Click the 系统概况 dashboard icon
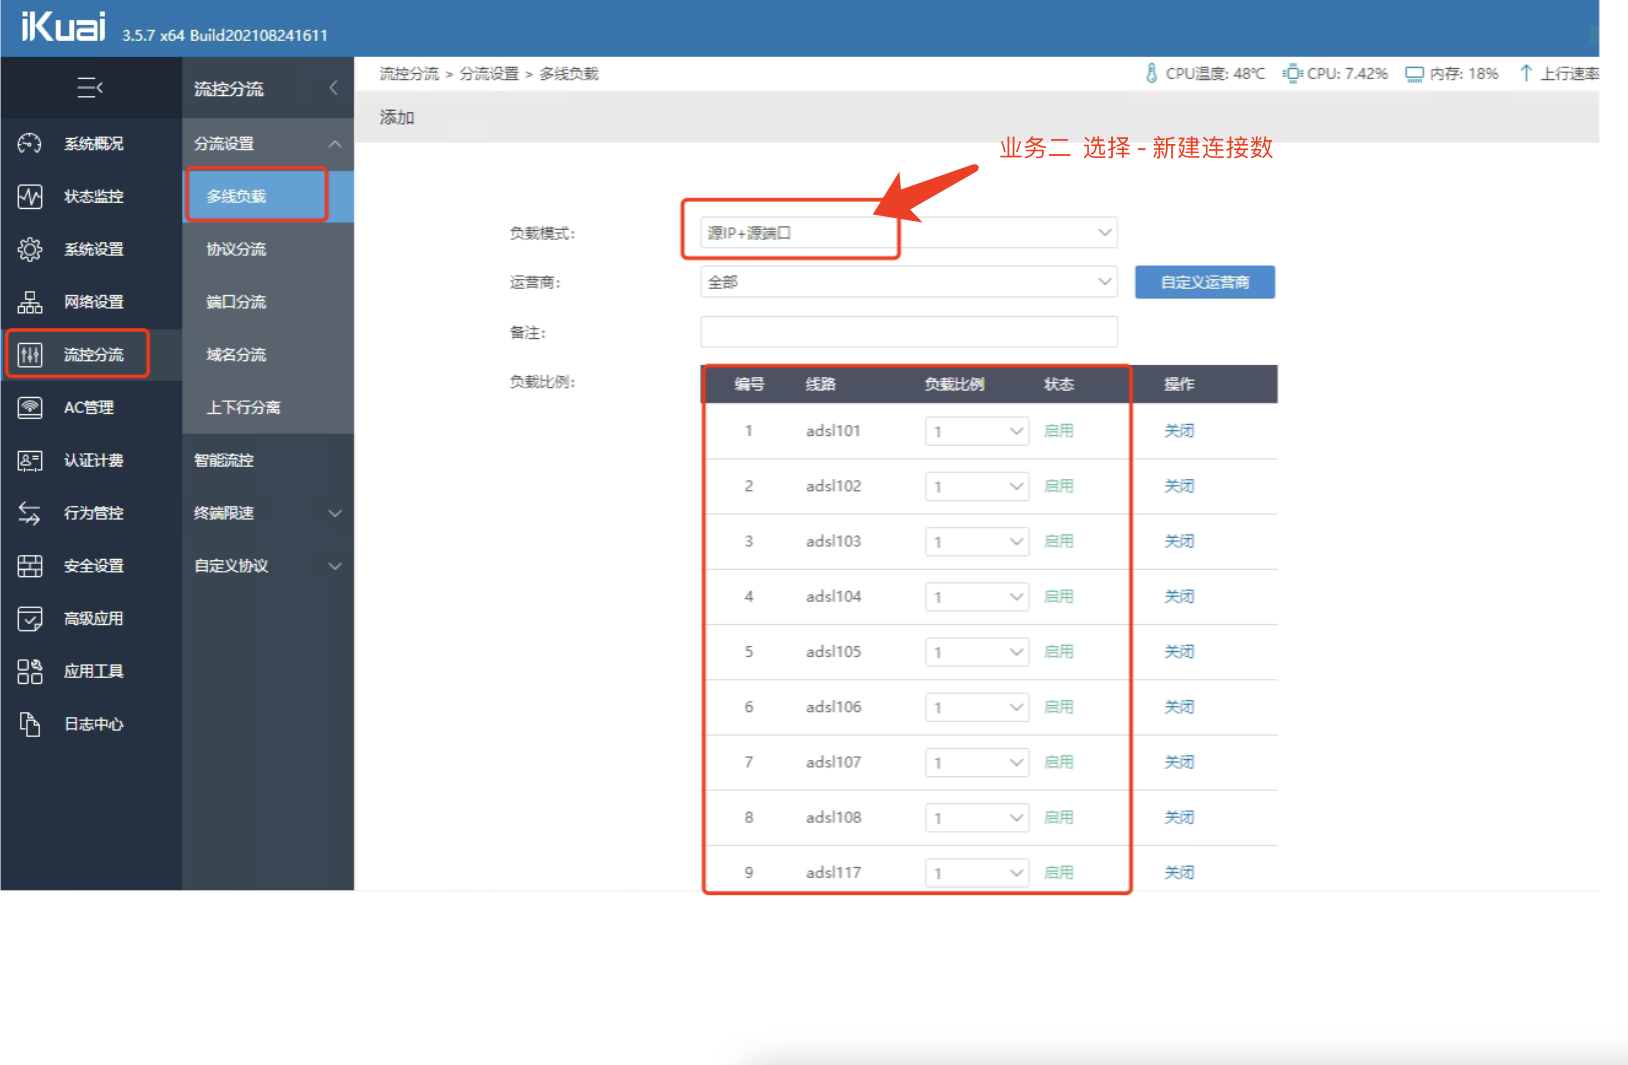The image size is (1628, 1065). point(30,143)
